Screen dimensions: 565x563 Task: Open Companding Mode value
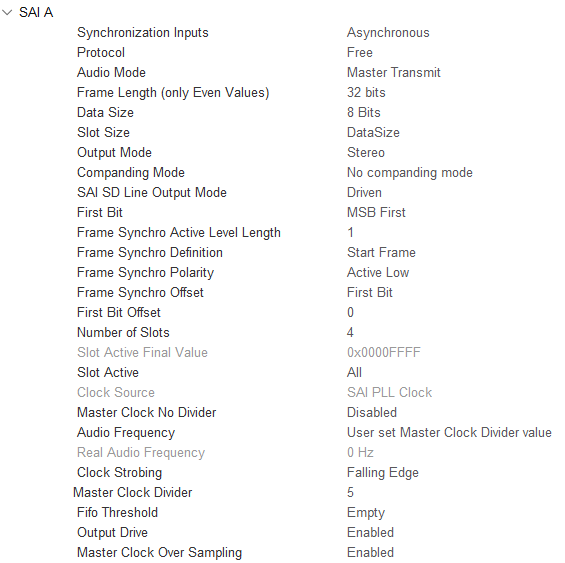(410, 173)
